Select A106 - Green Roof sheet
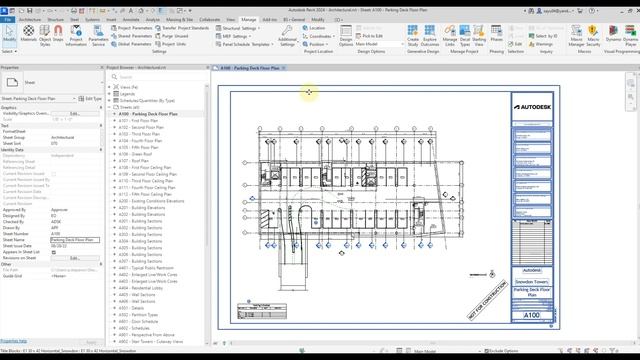The image size is (640, 360). 135,154
